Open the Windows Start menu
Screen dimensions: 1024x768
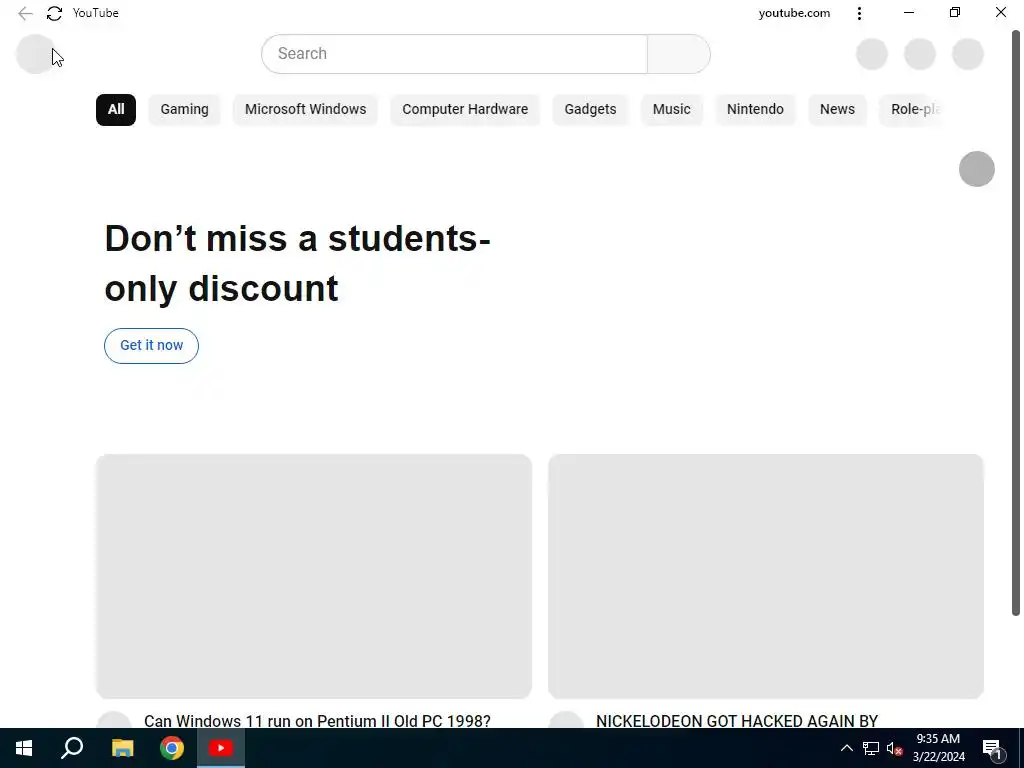pos(24,748)
